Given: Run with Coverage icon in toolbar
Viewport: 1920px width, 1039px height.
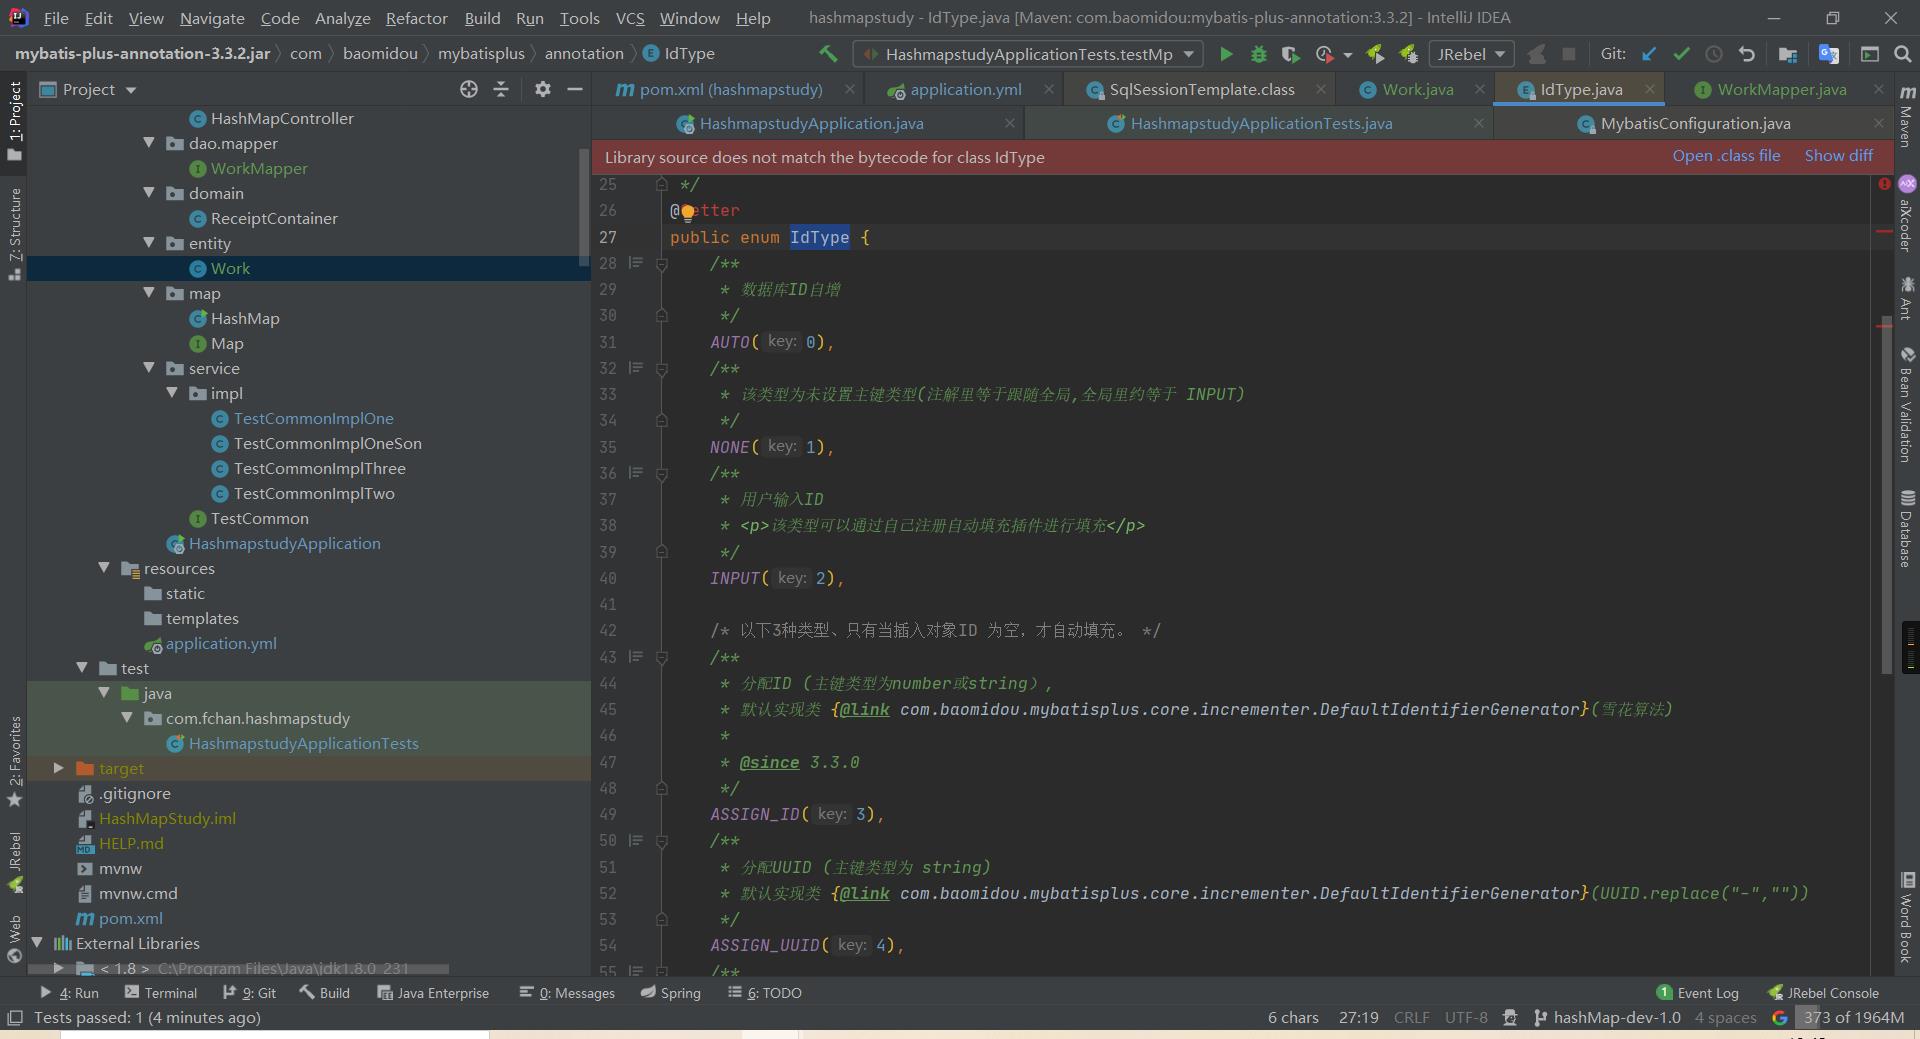Looking at the screenshot, I should (1291, 54).
